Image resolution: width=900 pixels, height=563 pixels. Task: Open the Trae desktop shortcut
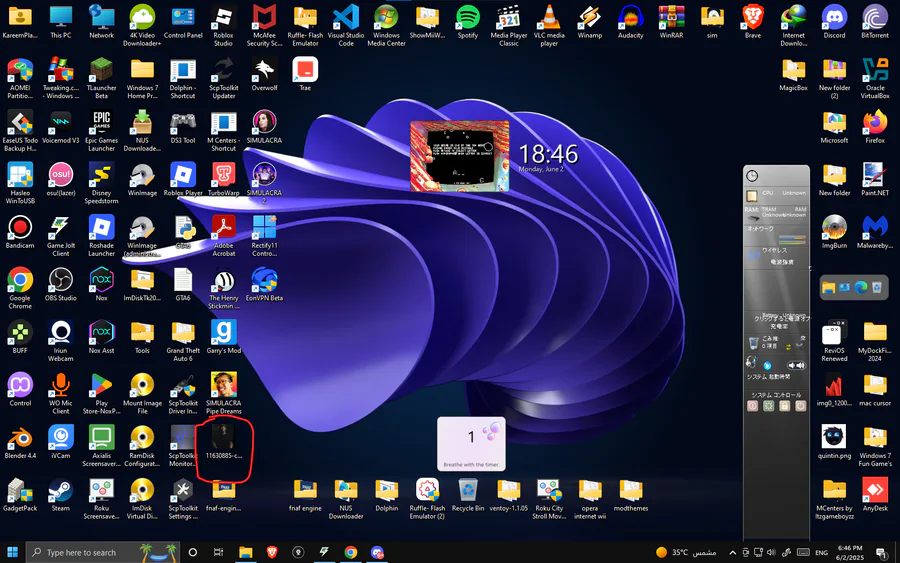(x=305, y=75)
